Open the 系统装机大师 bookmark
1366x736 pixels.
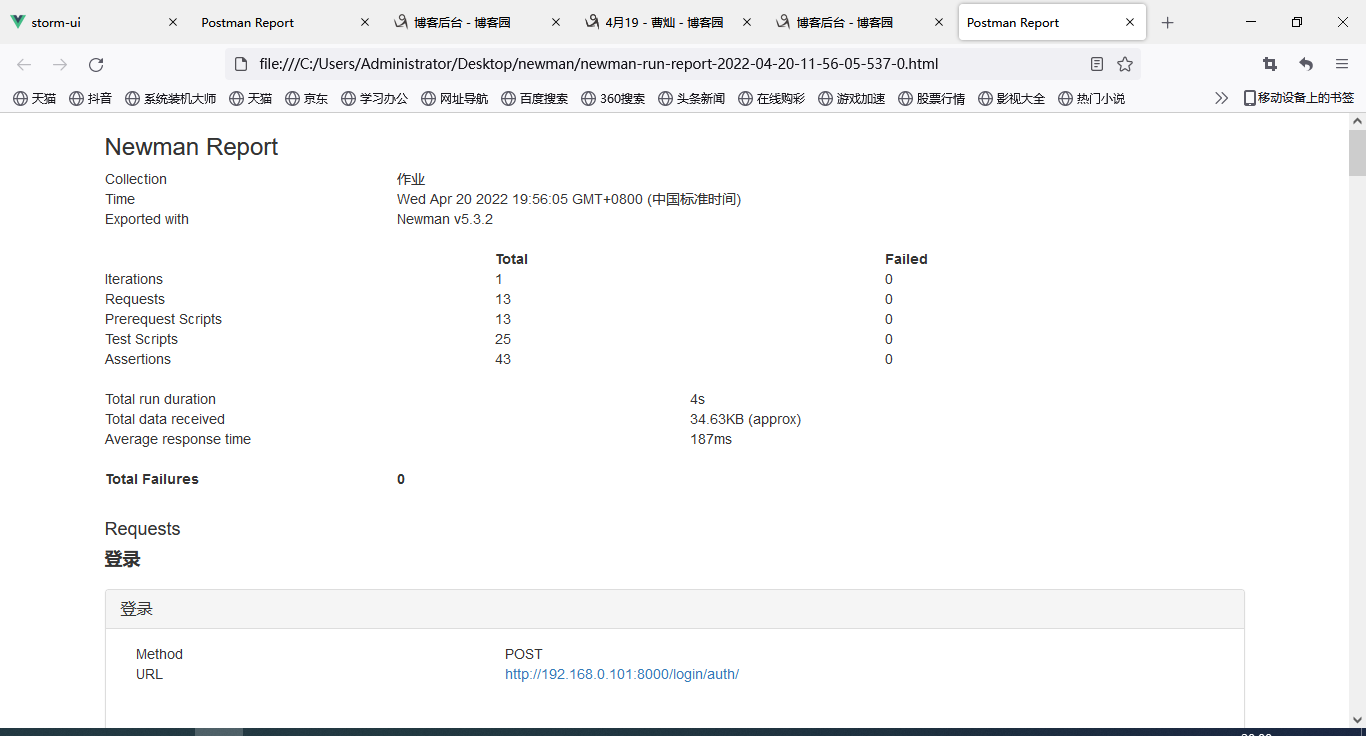click(x=170, y=98)
